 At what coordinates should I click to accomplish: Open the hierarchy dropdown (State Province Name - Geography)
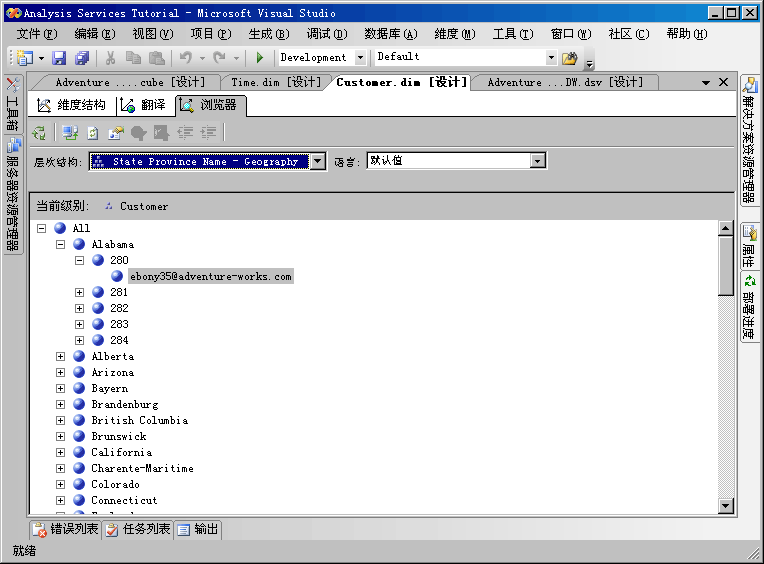(318, 161)
